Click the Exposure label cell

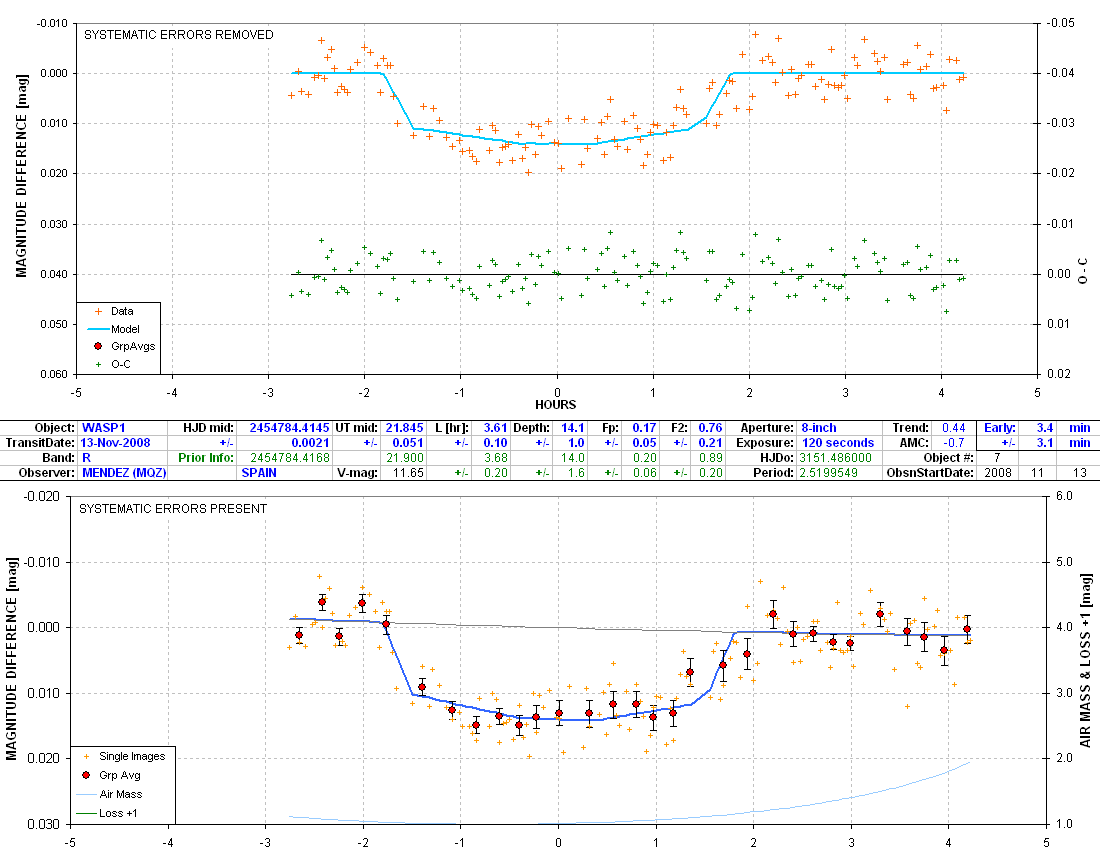[x=765, y=443]
